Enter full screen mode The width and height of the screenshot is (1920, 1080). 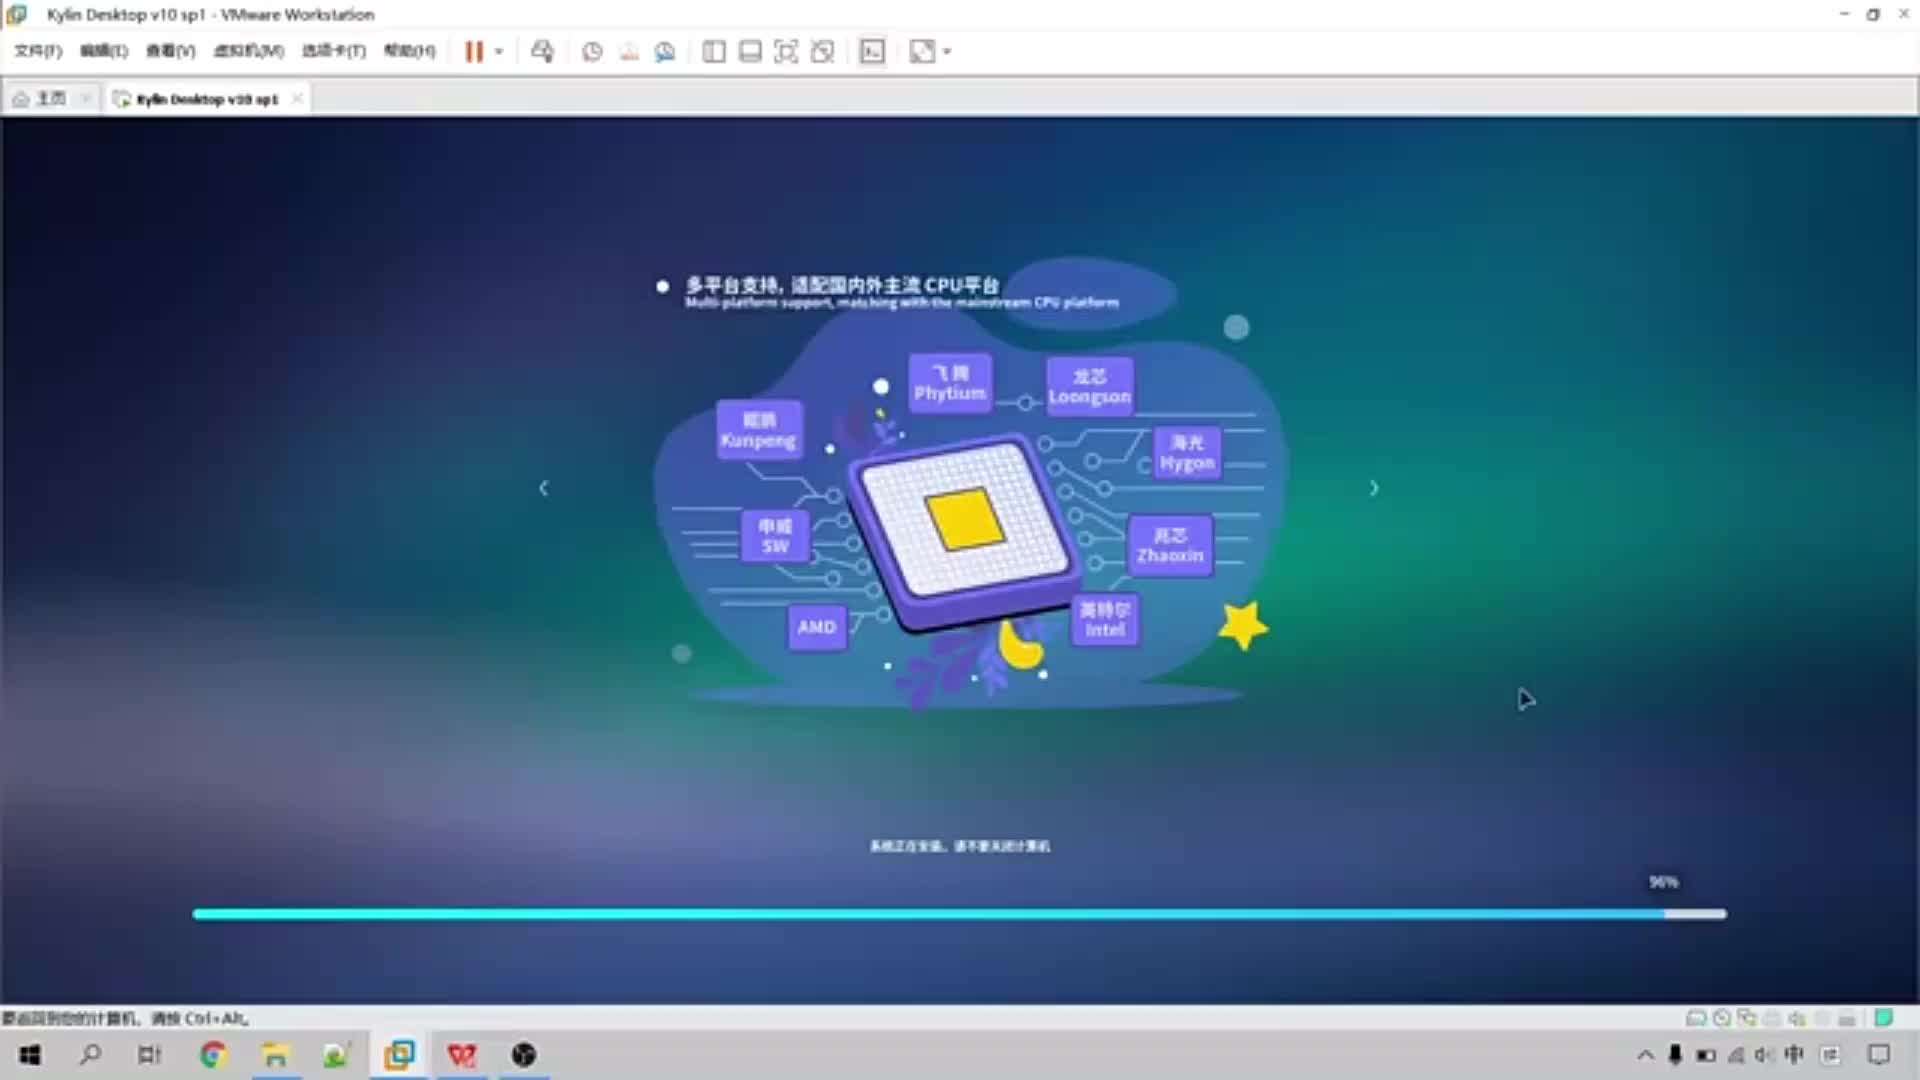pos(786,51)
